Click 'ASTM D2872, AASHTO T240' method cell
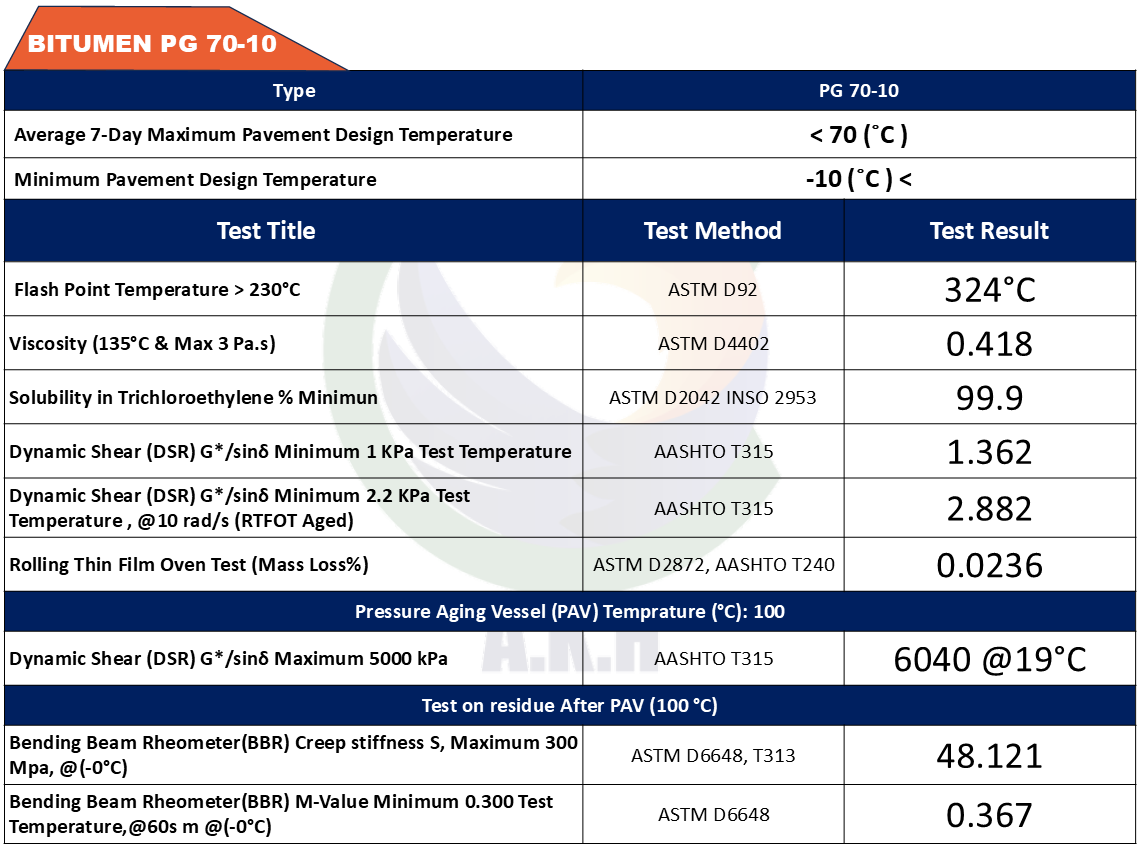 pos(713,565)
